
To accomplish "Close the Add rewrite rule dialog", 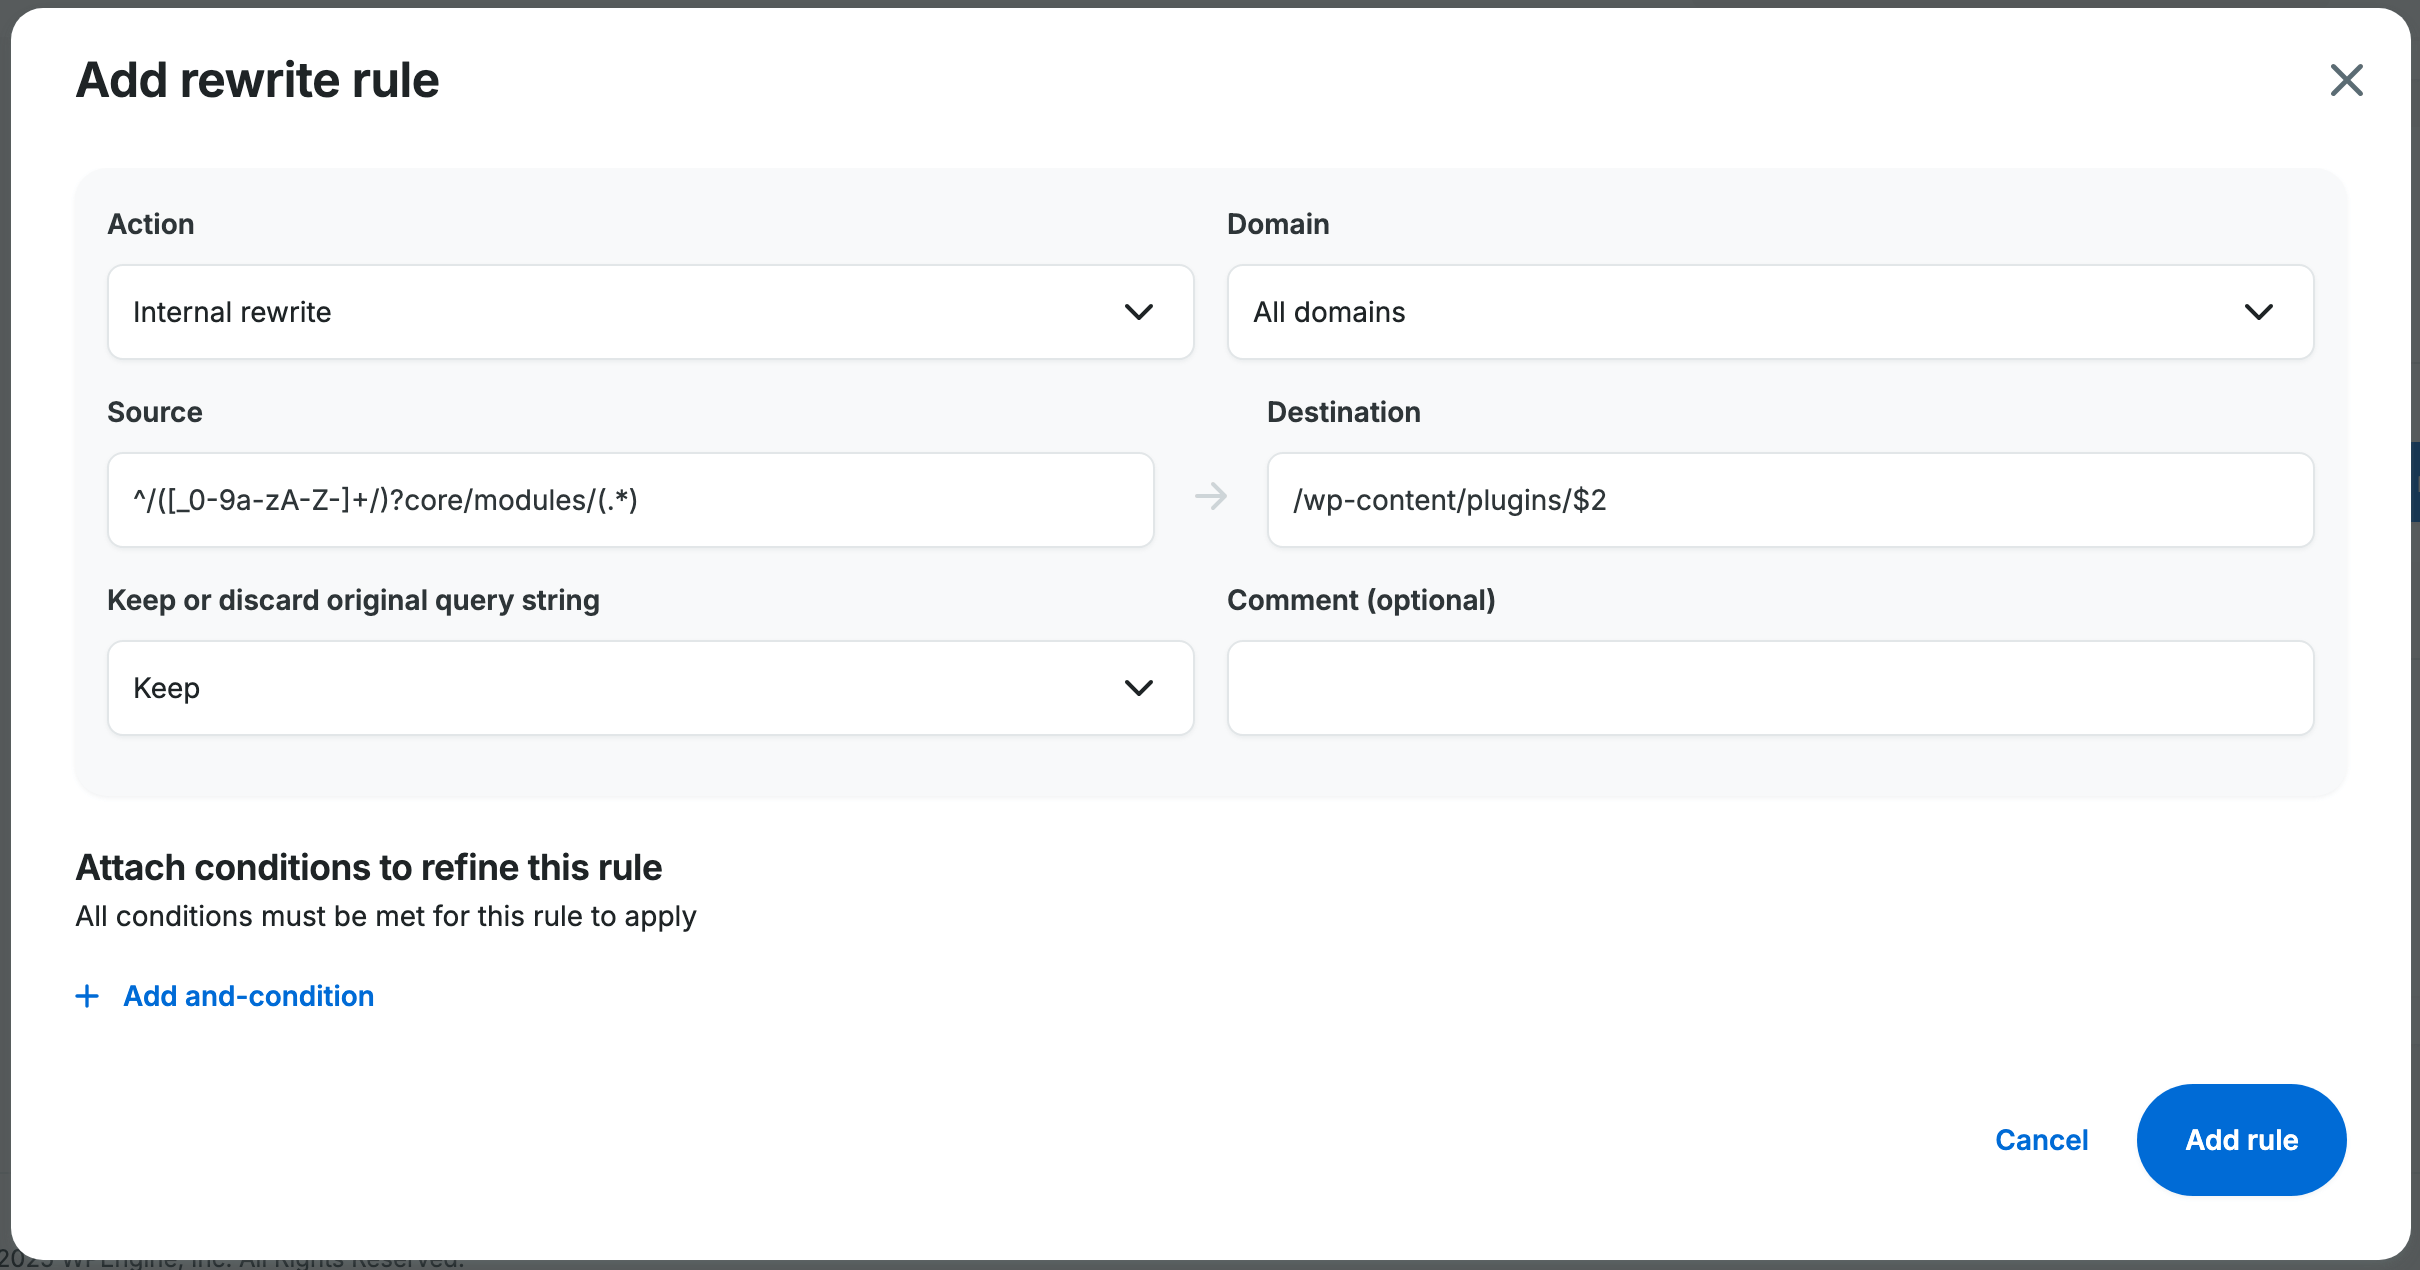I will coord(2346,80).
